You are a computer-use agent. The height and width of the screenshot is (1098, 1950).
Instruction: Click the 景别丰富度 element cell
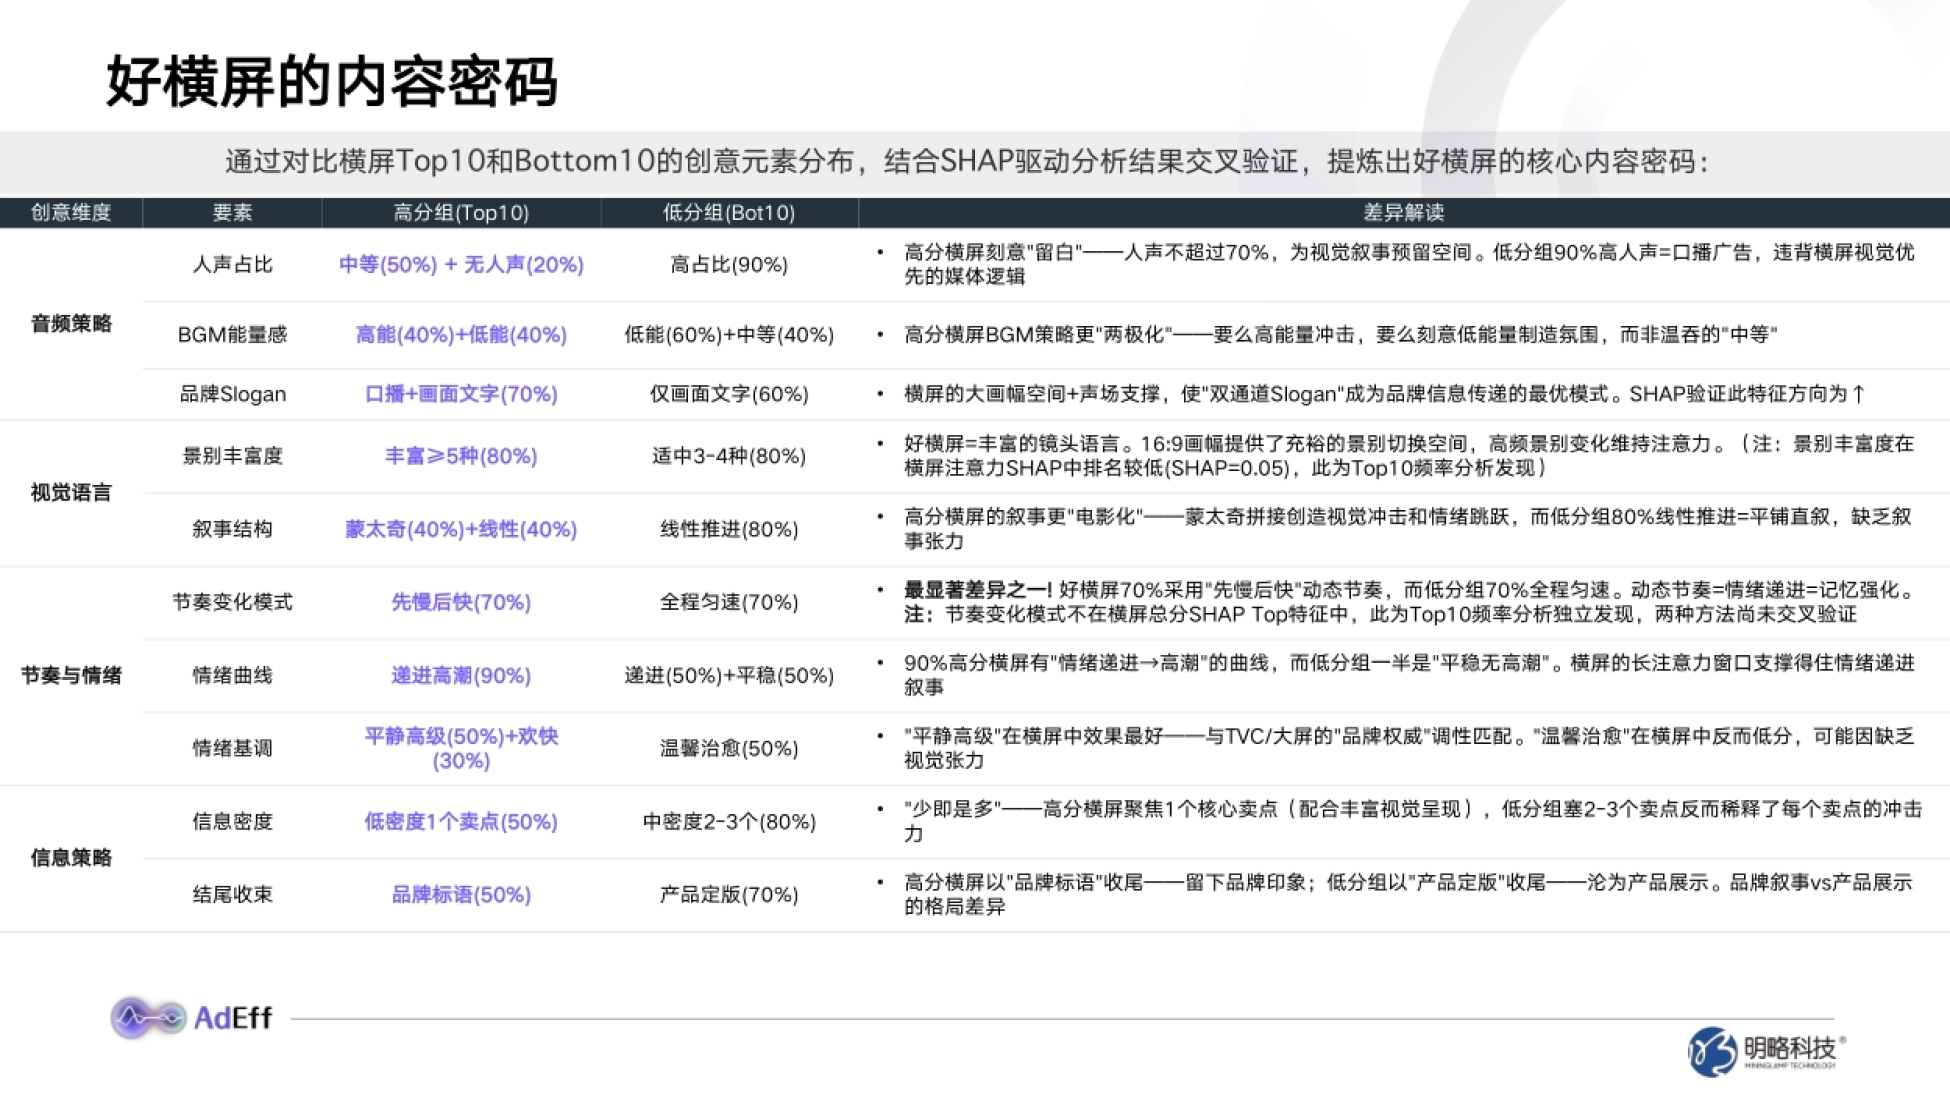point(232,456)
